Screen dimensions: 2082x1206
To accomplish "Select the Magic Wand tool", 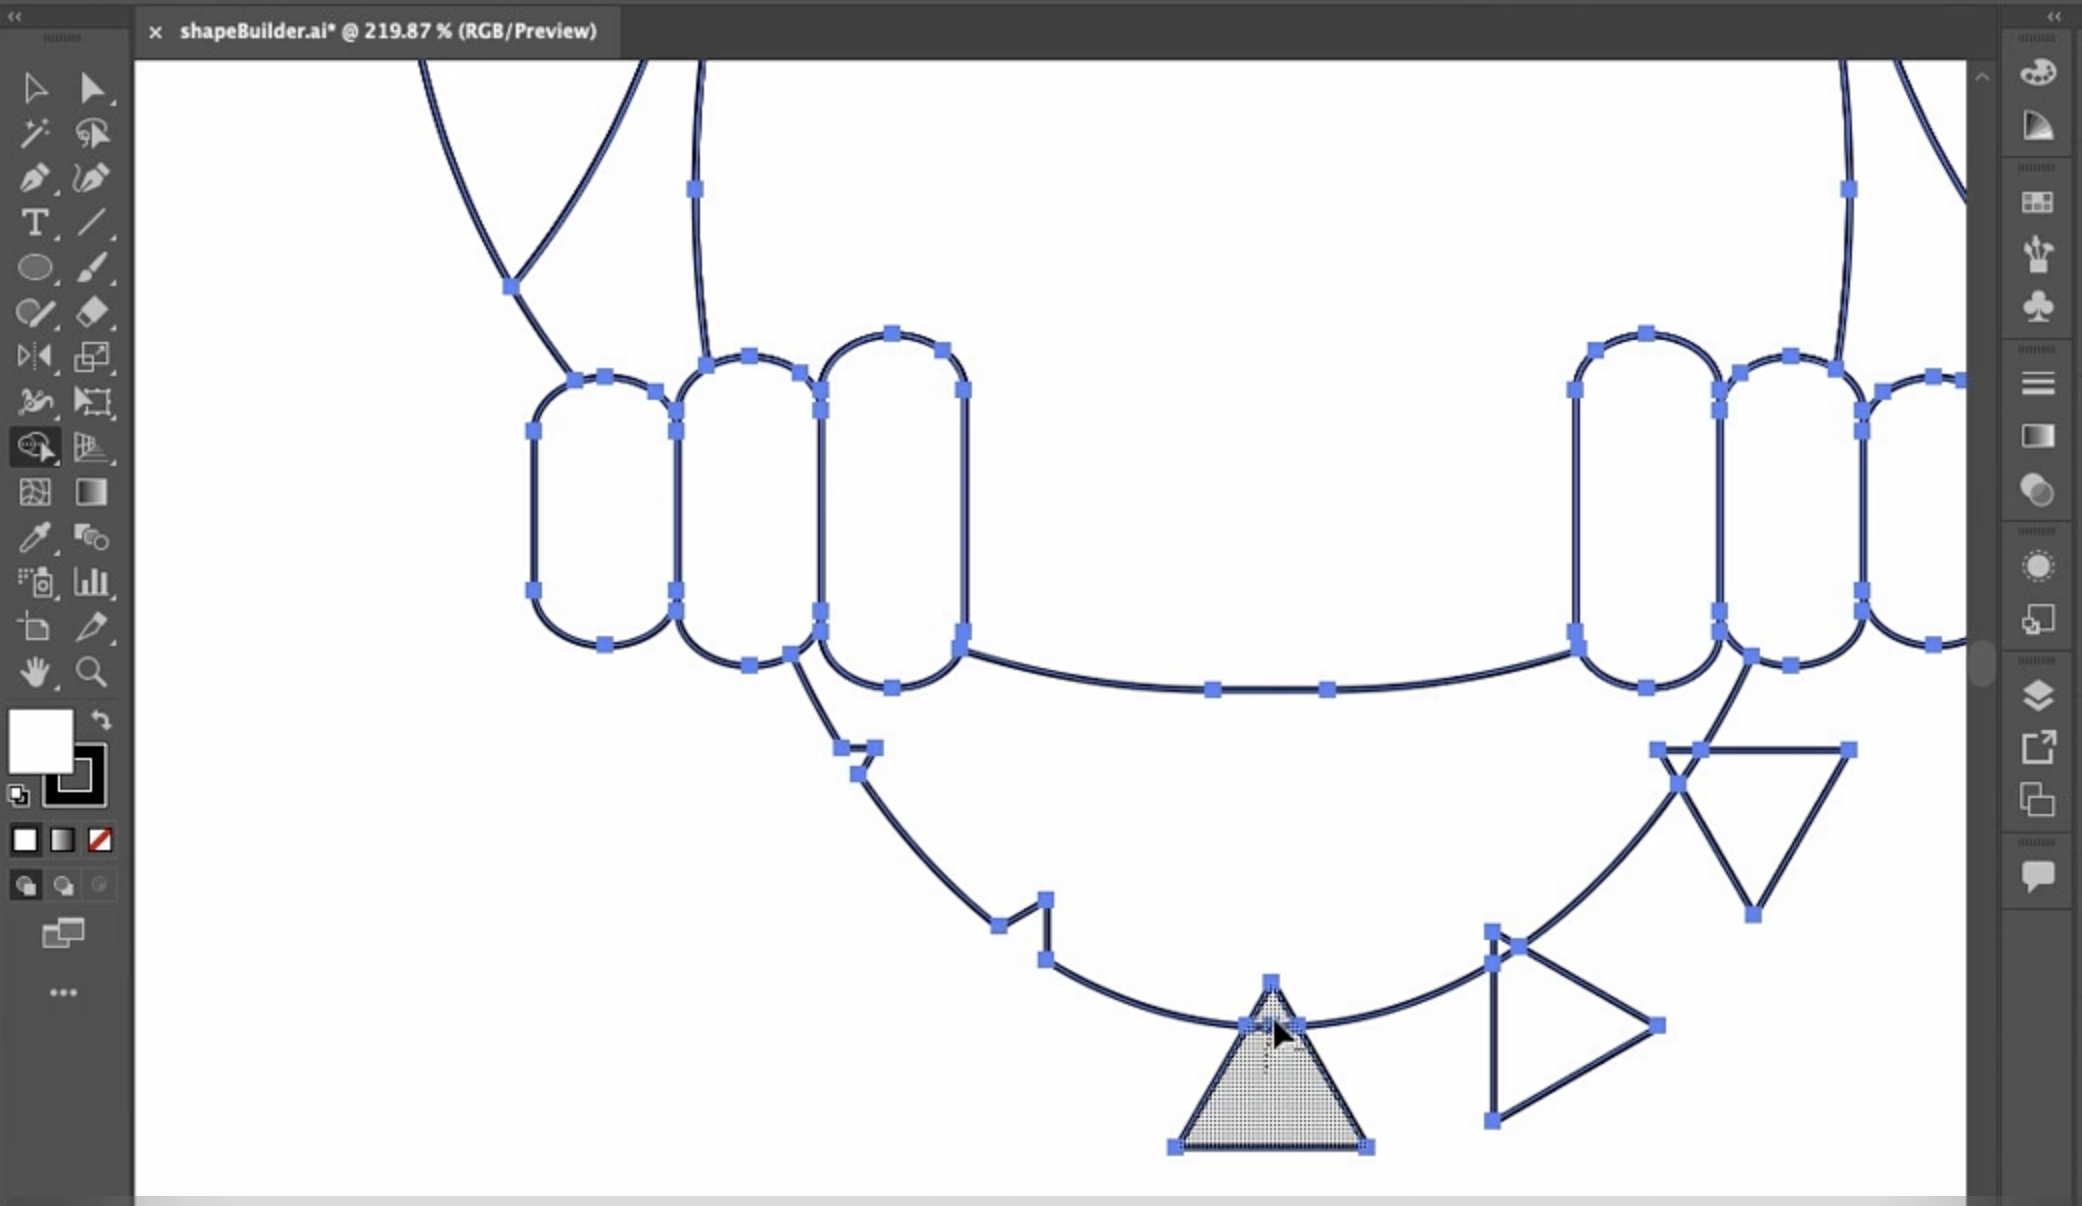I will pyautogui.click(x=35, y=133).
